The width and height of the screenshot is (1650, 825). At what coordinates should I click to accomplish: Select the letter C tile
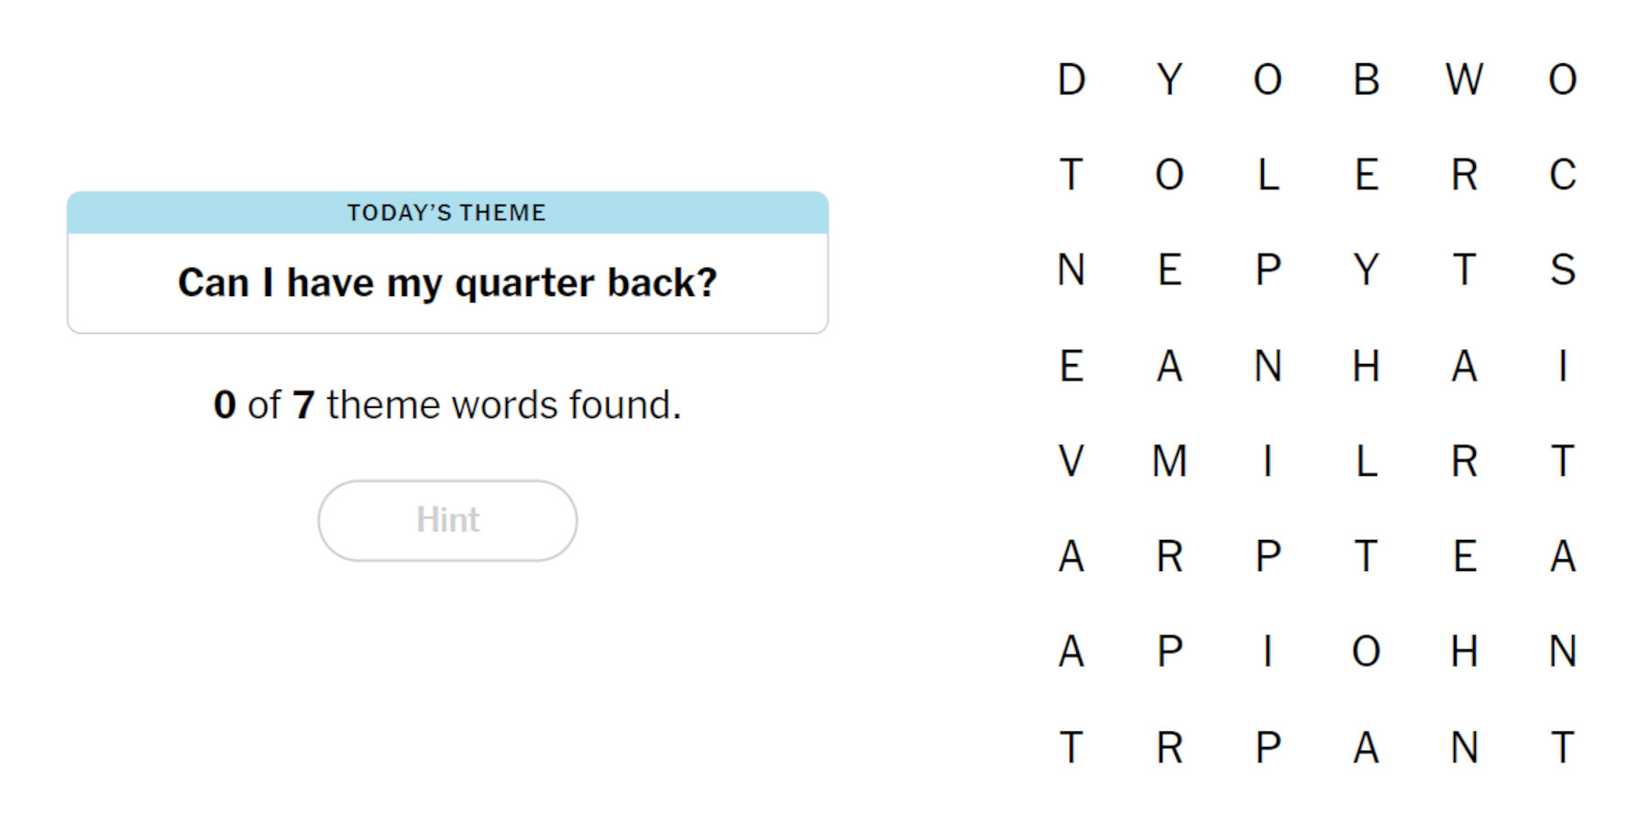(1562, 175)
